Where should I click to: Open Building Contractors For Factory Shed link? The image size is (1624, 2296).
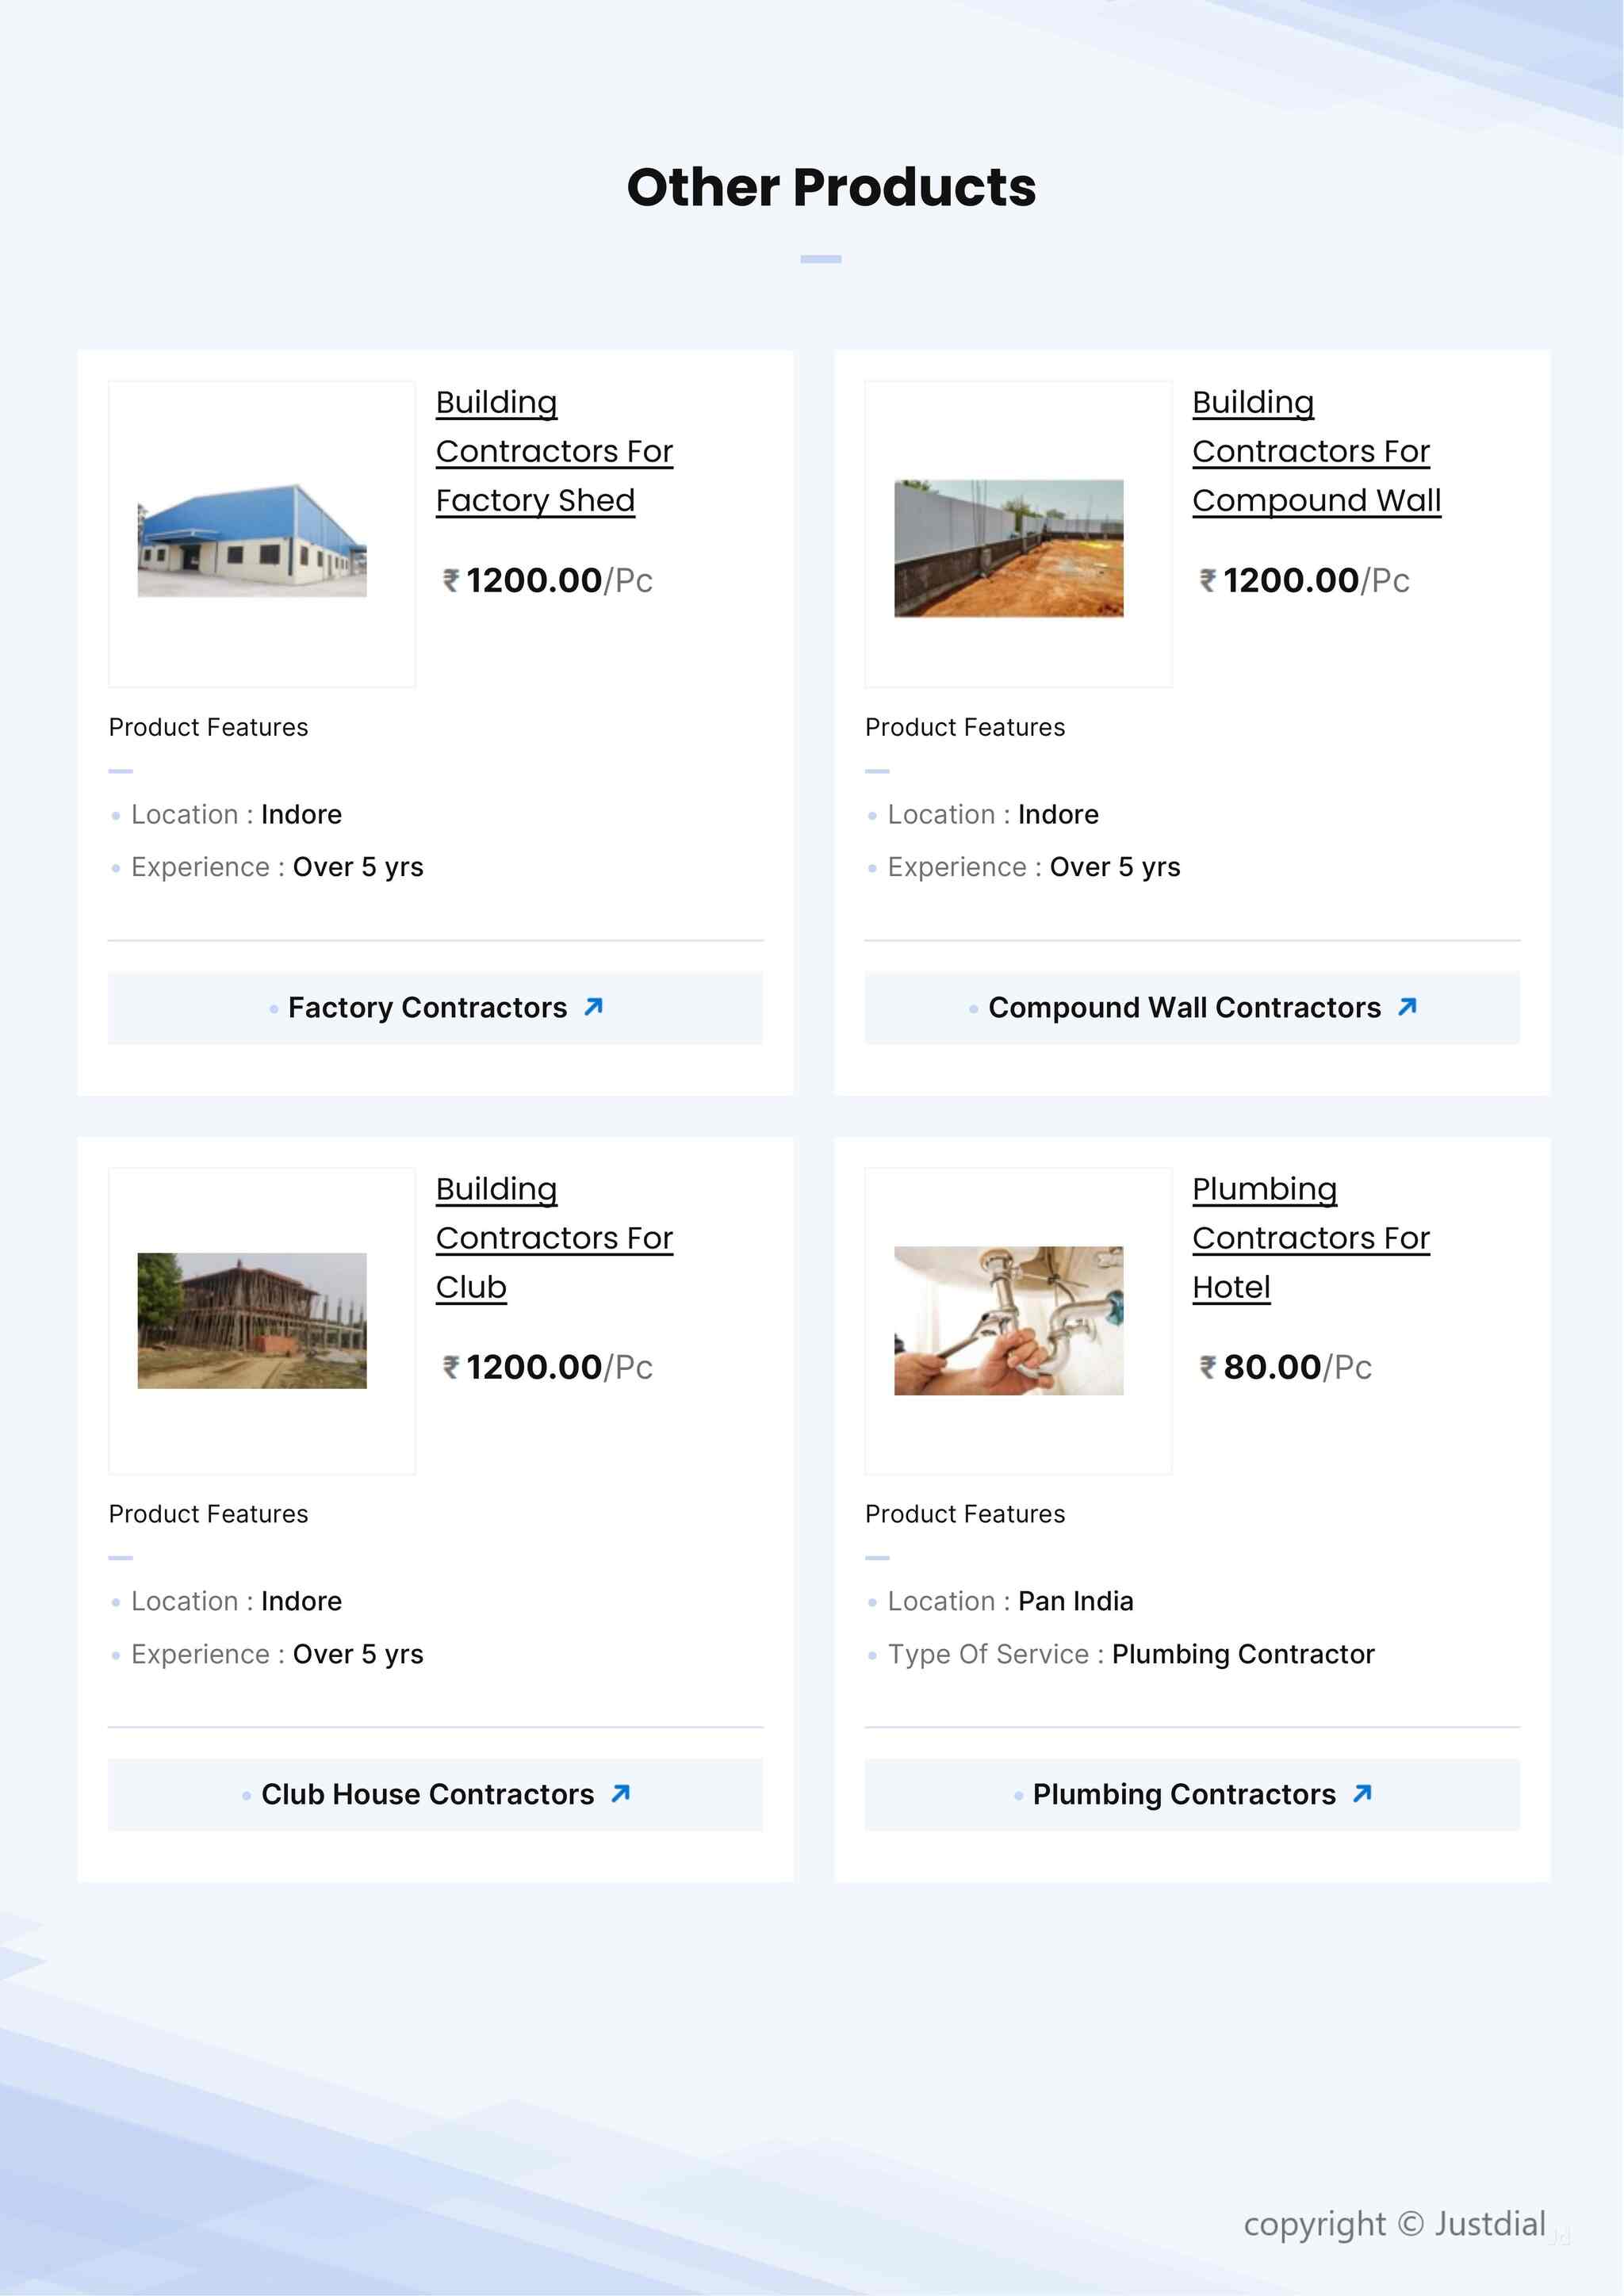pos(554,451)
